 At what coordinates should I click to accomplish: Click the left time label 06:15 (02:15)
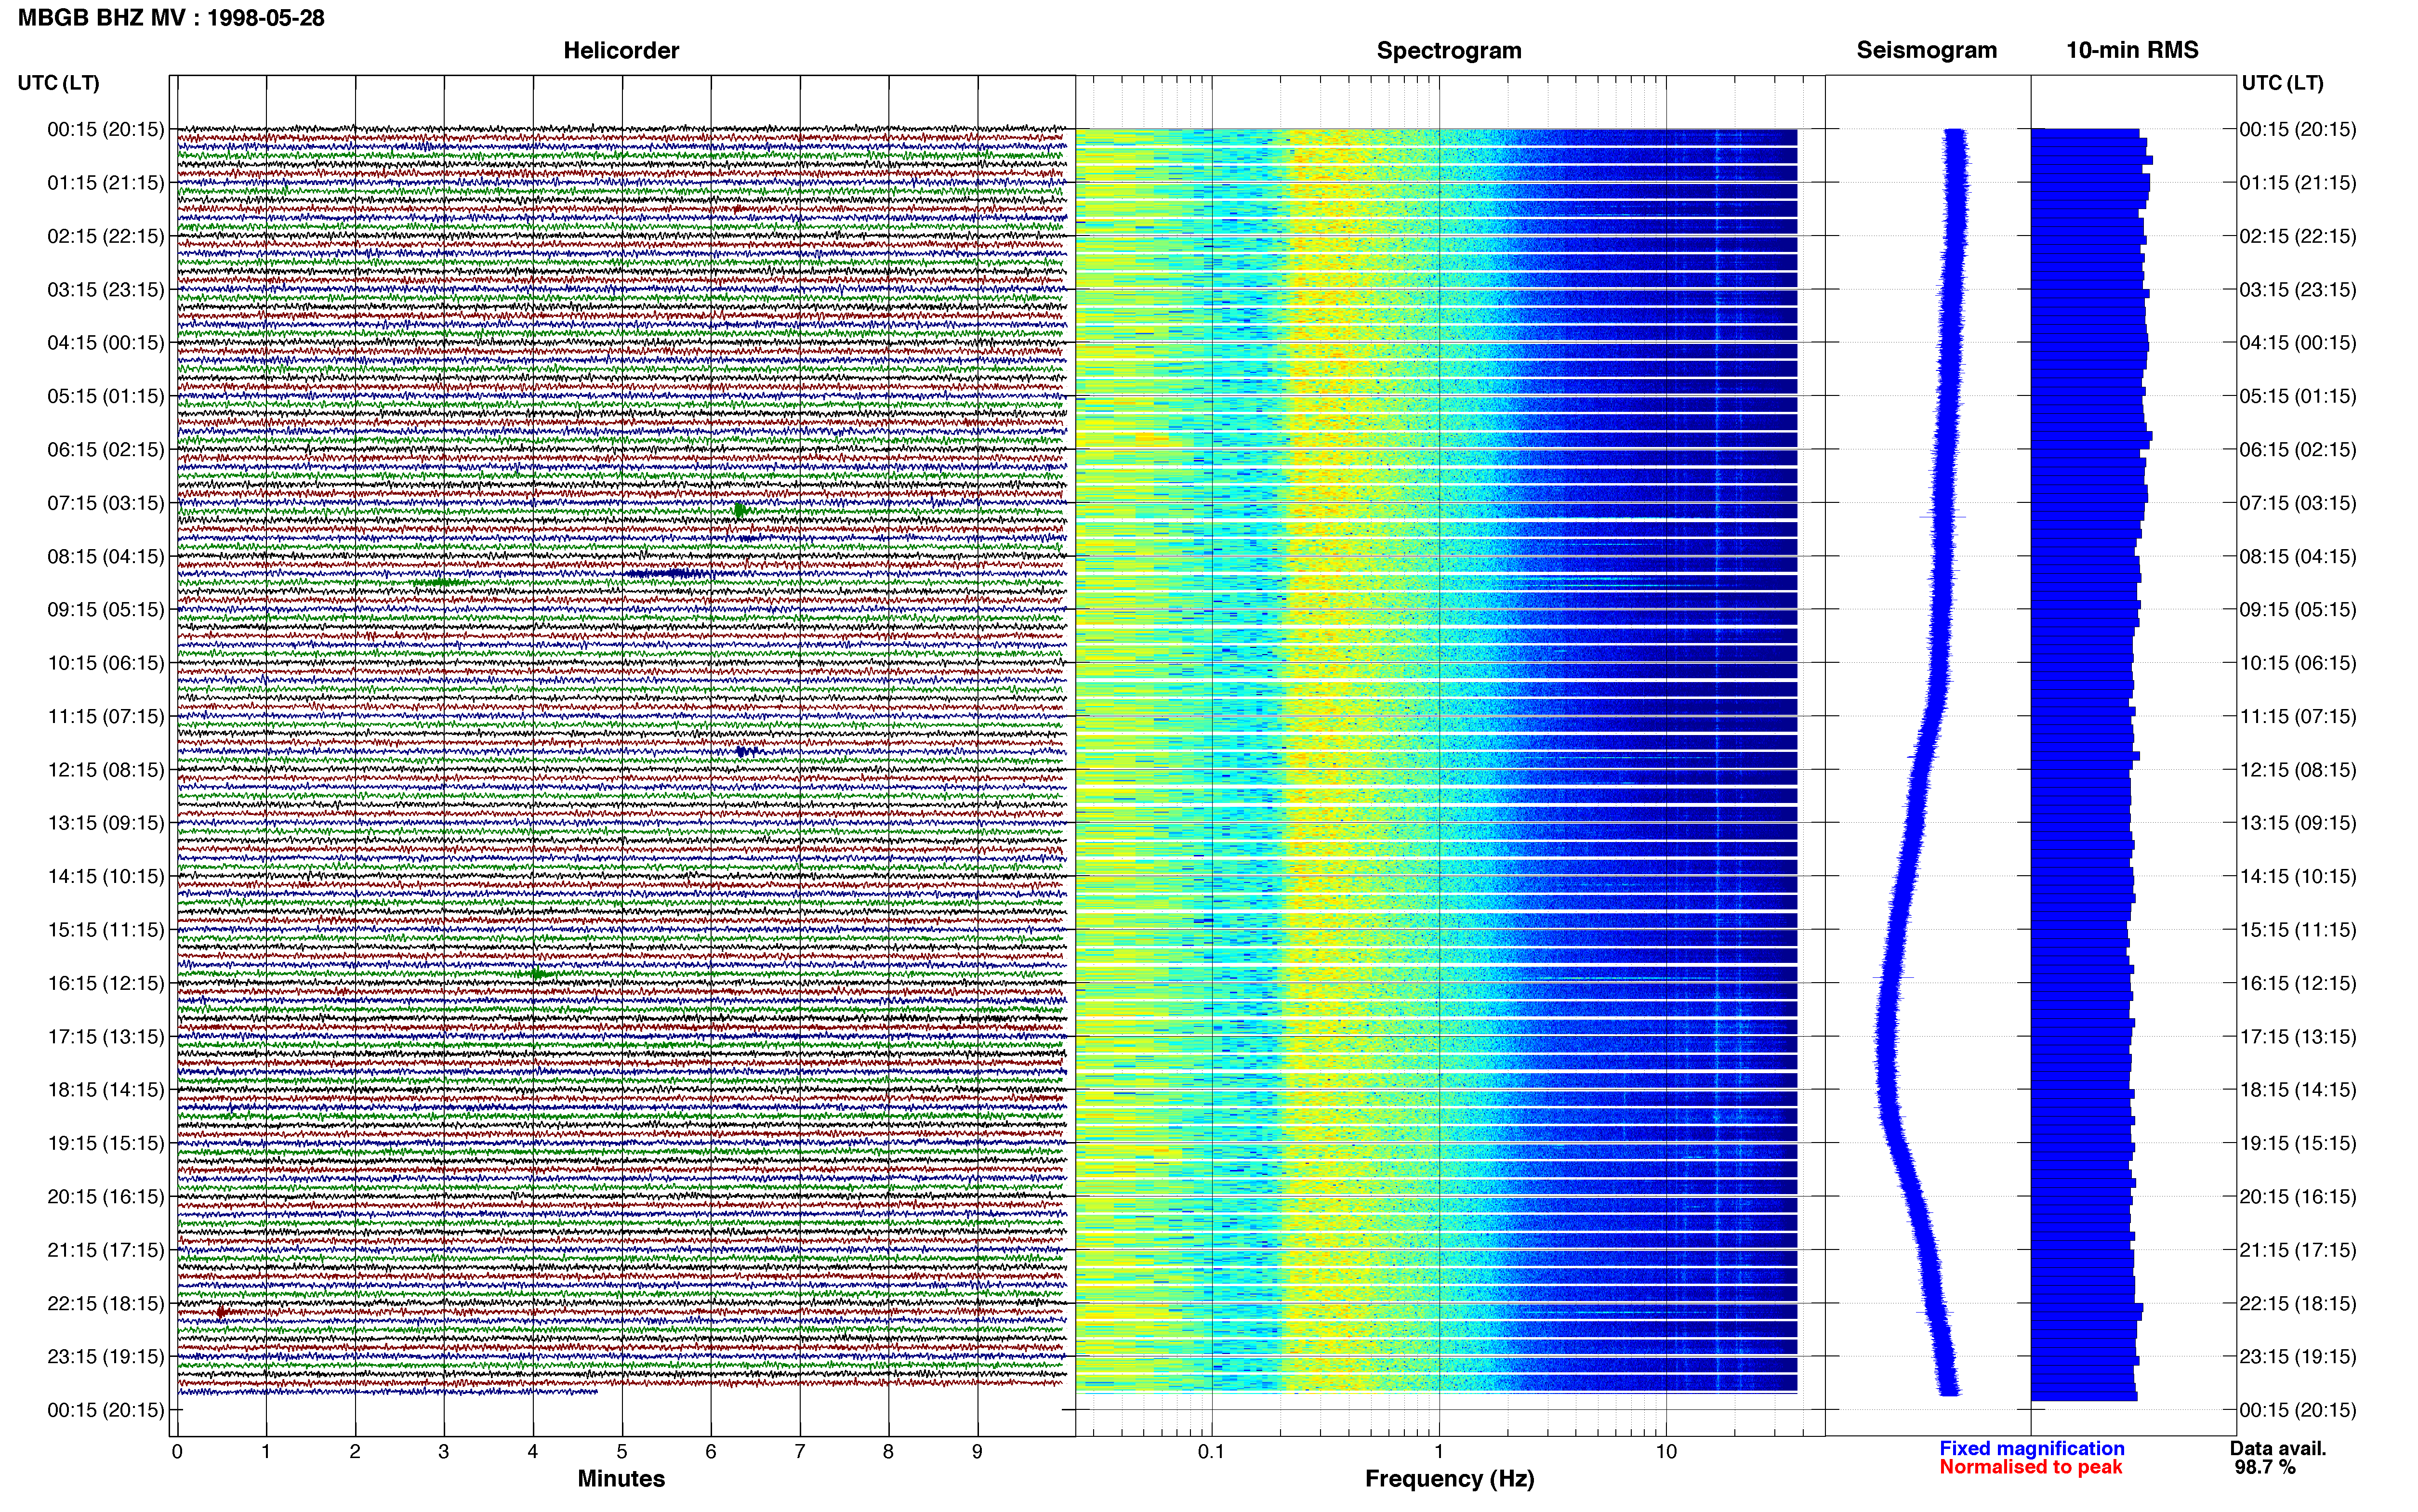click(106, 450)
